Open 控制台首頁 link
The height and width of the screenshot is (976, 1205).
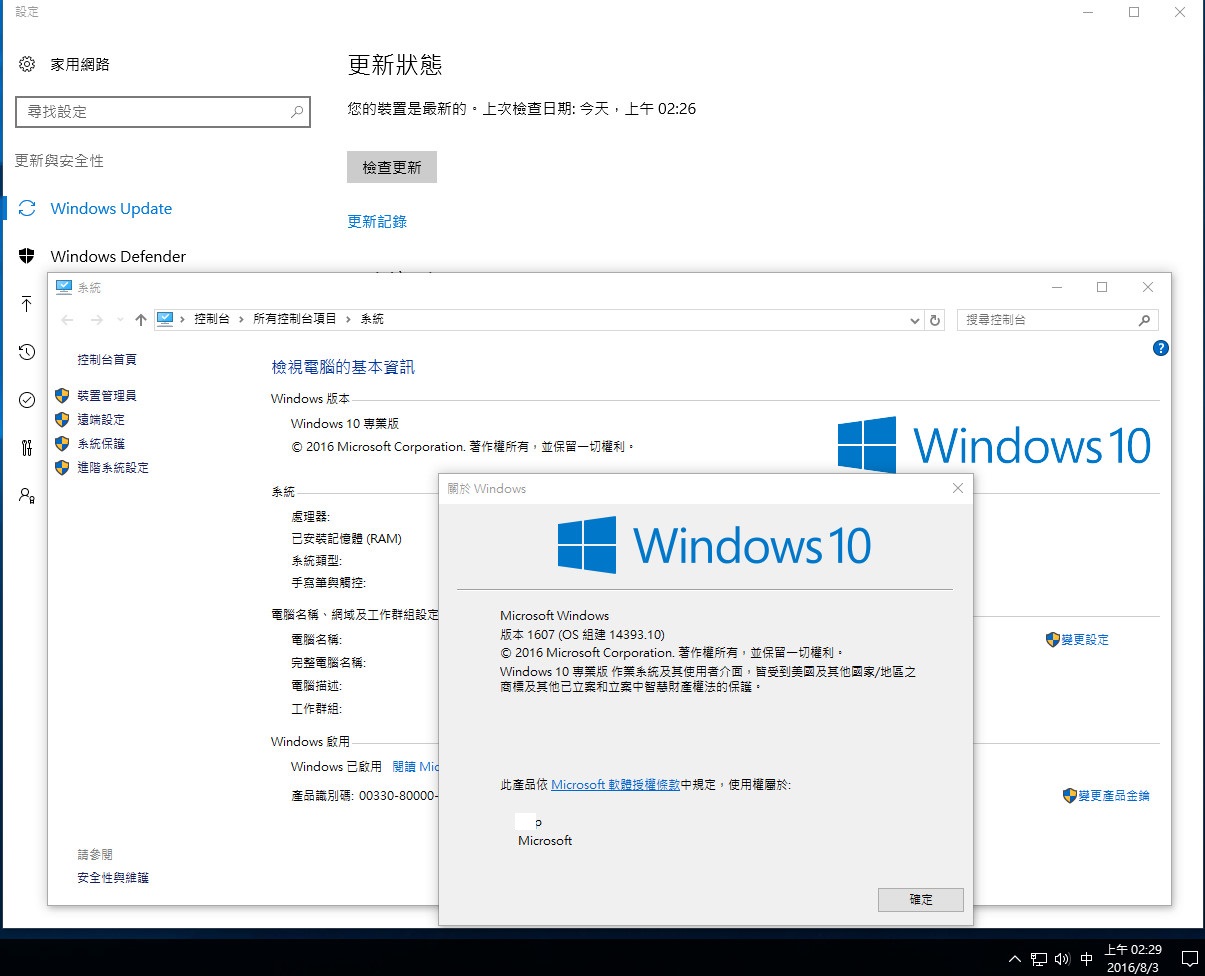tap(107, 359)
